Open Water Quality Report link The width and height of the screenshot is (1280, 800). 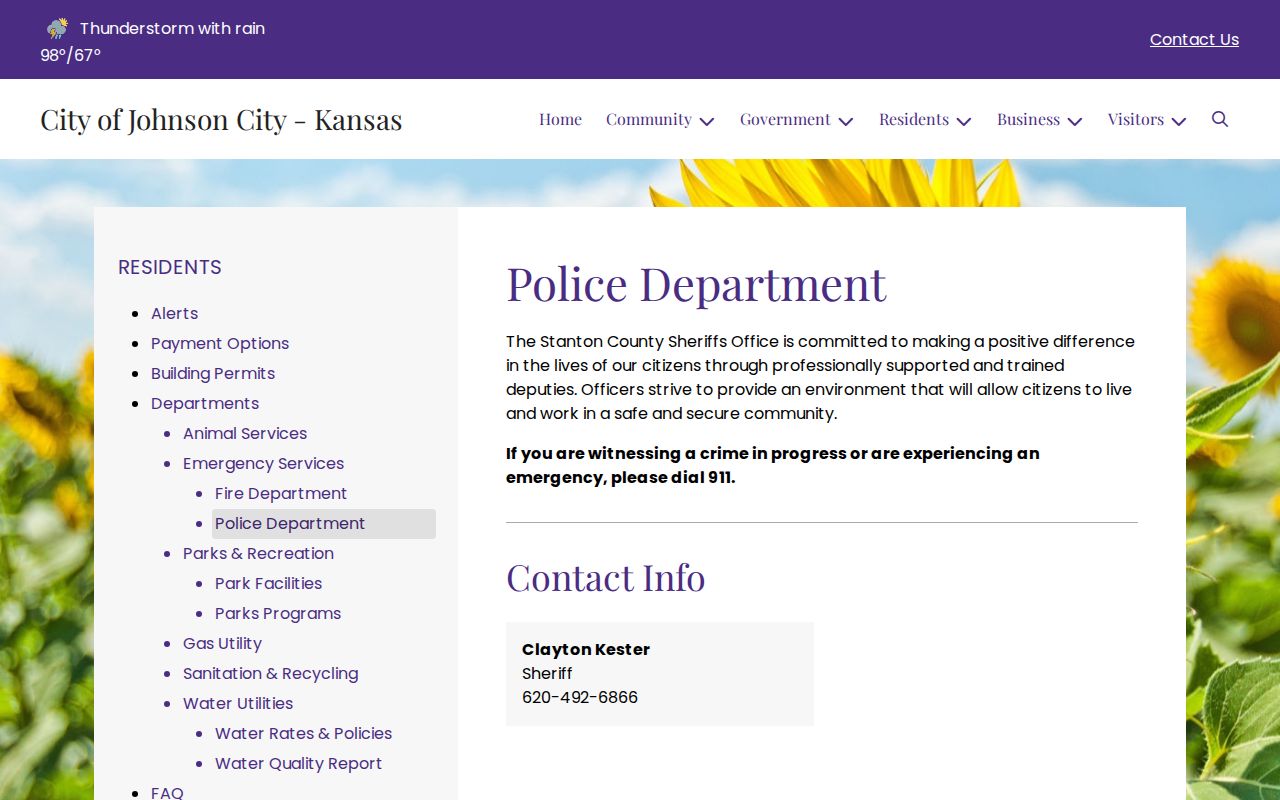pos(298,763)
